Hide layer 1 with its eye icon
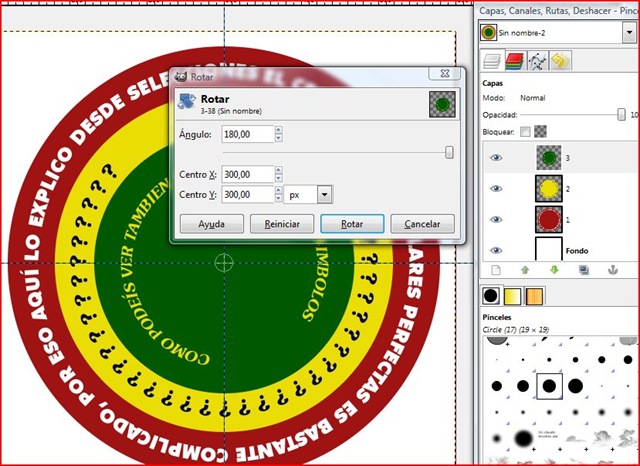 [x=496, y=220]
